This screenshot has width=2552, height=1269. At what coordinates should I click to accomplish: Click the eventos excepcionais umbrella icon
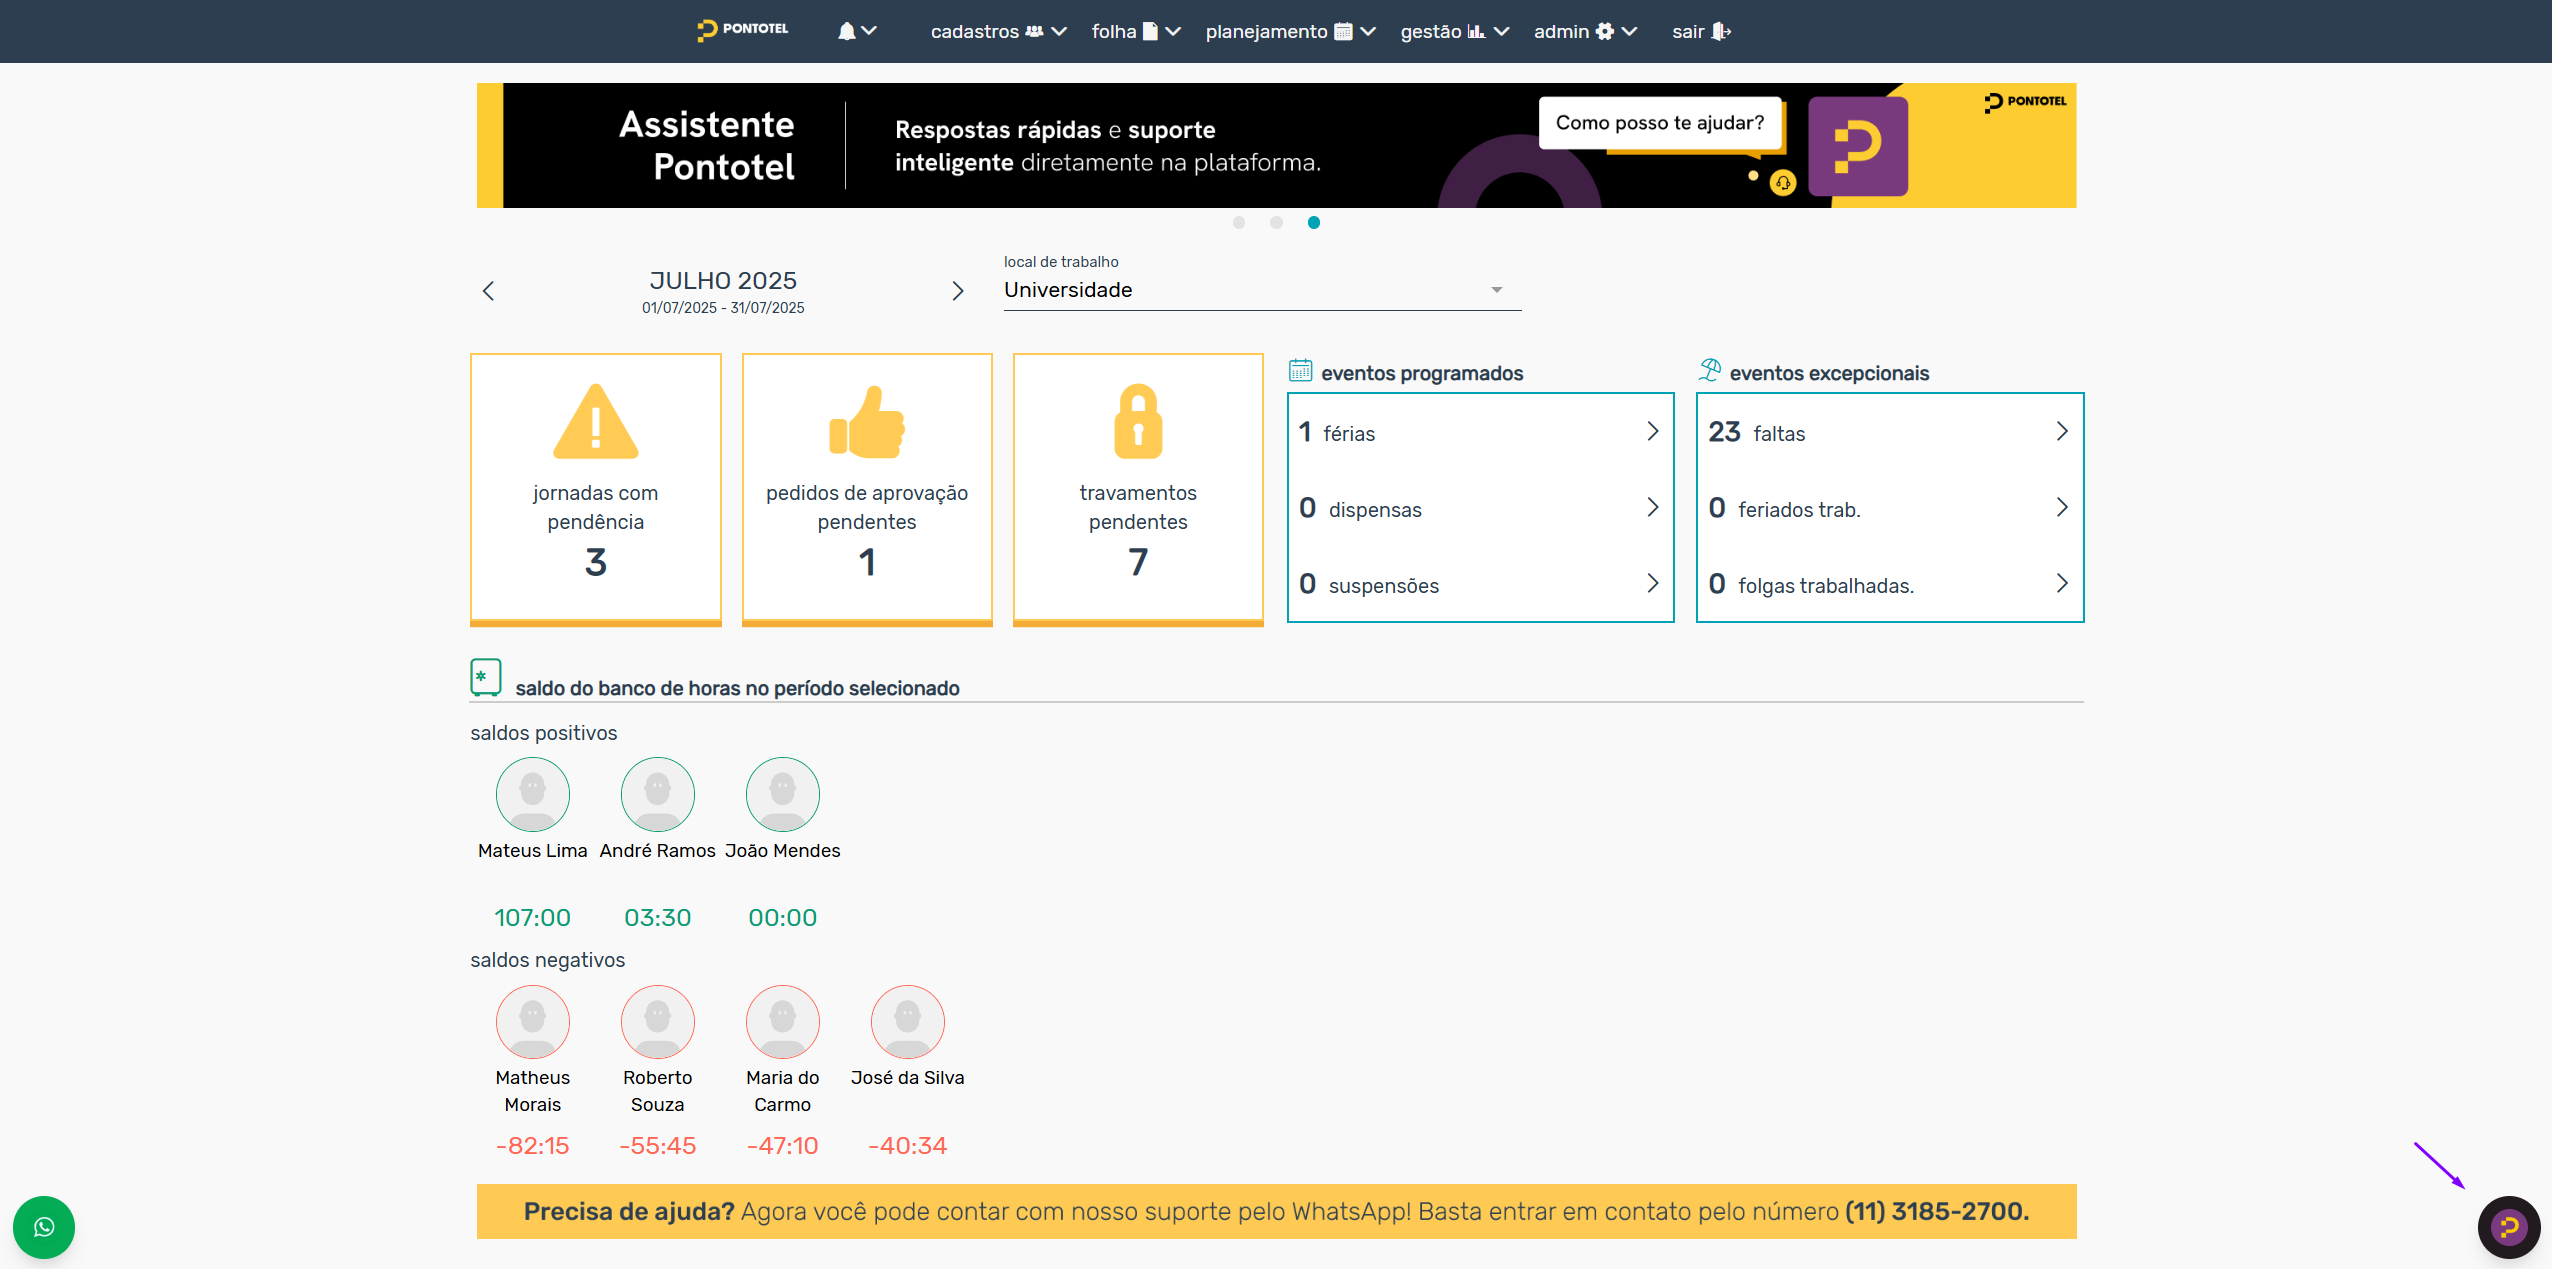[1709, 370]
